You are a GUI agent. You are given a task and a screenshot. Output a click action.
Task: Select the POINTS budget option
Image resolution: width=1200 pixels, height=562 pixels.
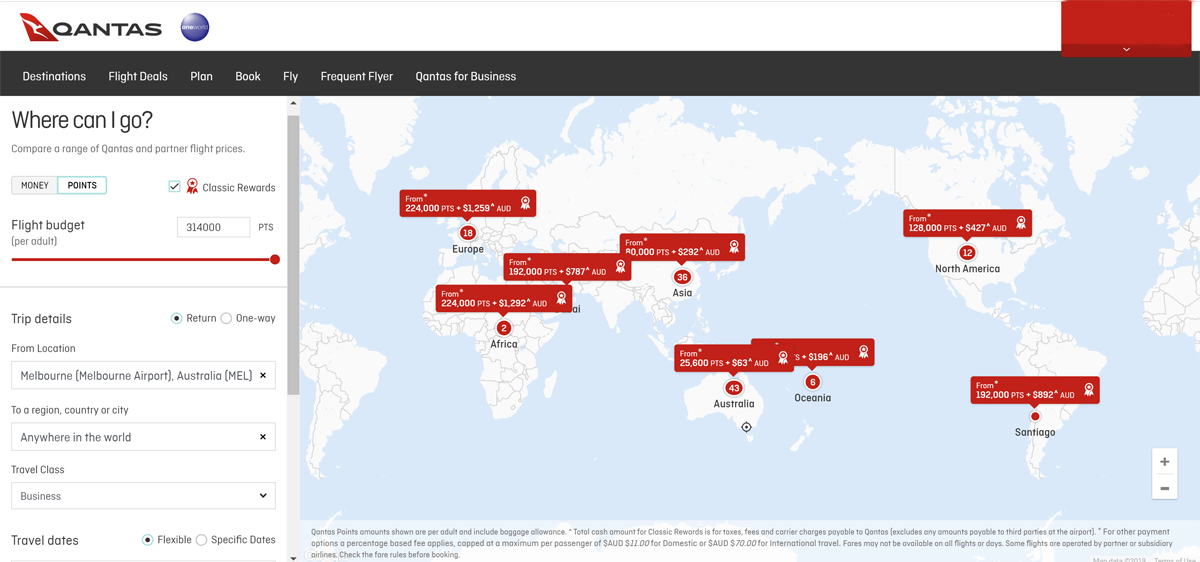coord(82,185)
